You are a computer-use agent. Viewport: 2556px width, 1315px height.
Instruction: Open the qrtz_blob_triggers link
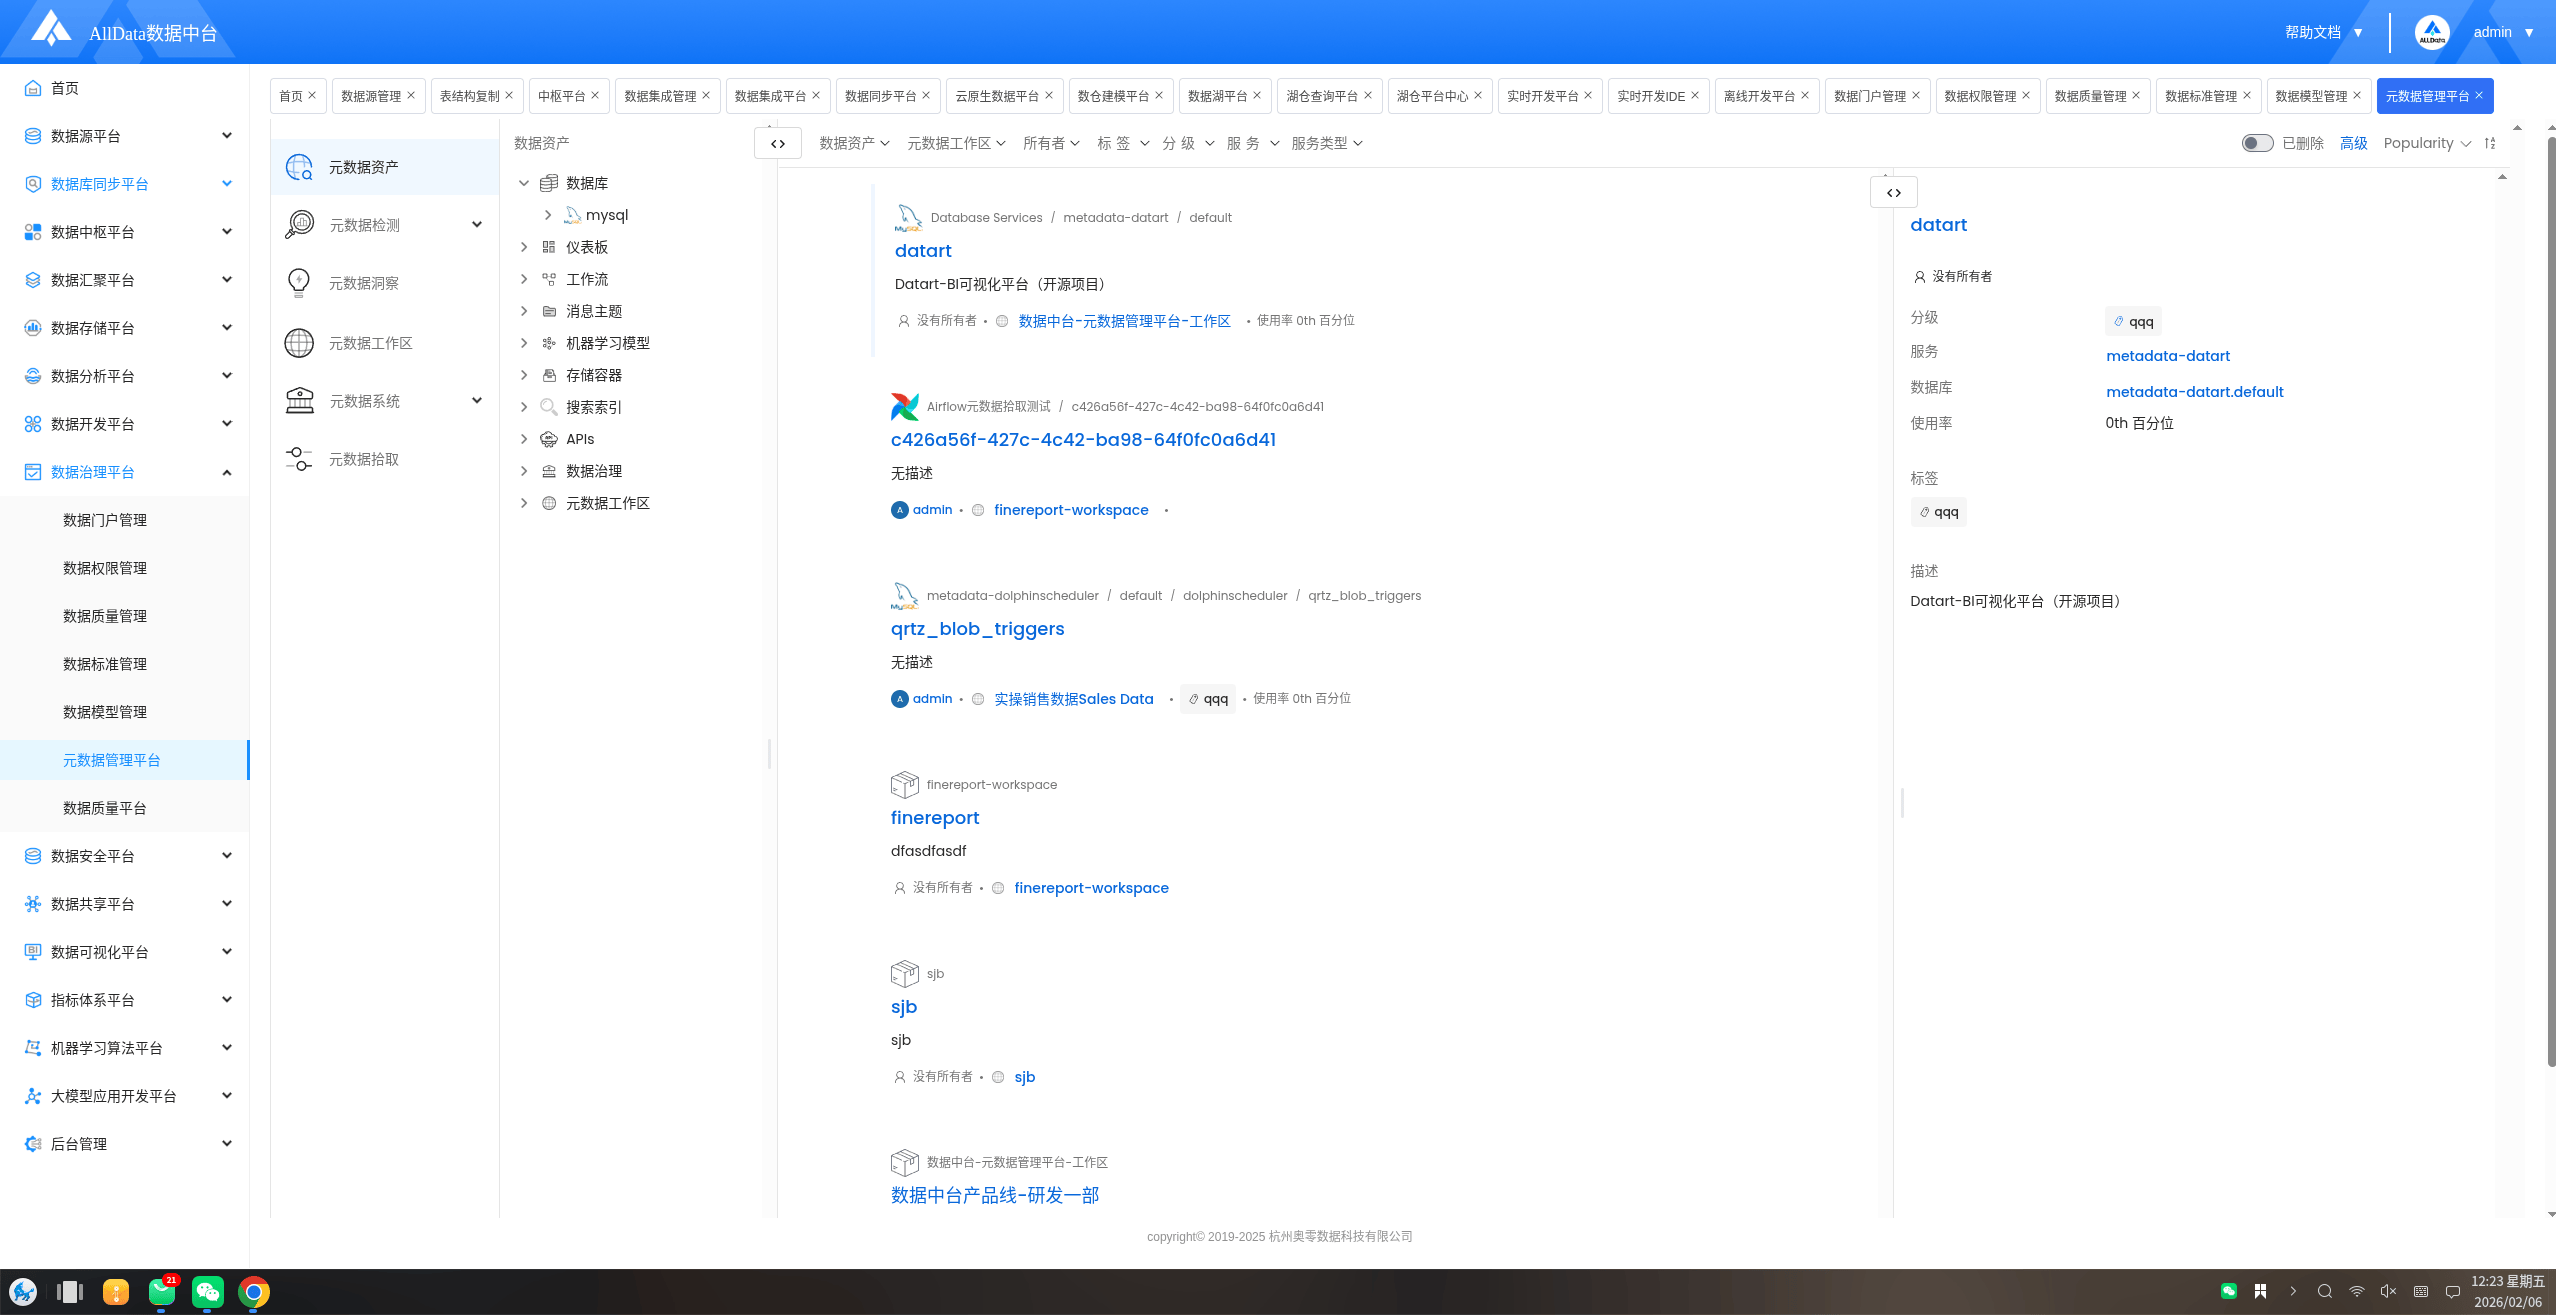click(x=977, y=629)
